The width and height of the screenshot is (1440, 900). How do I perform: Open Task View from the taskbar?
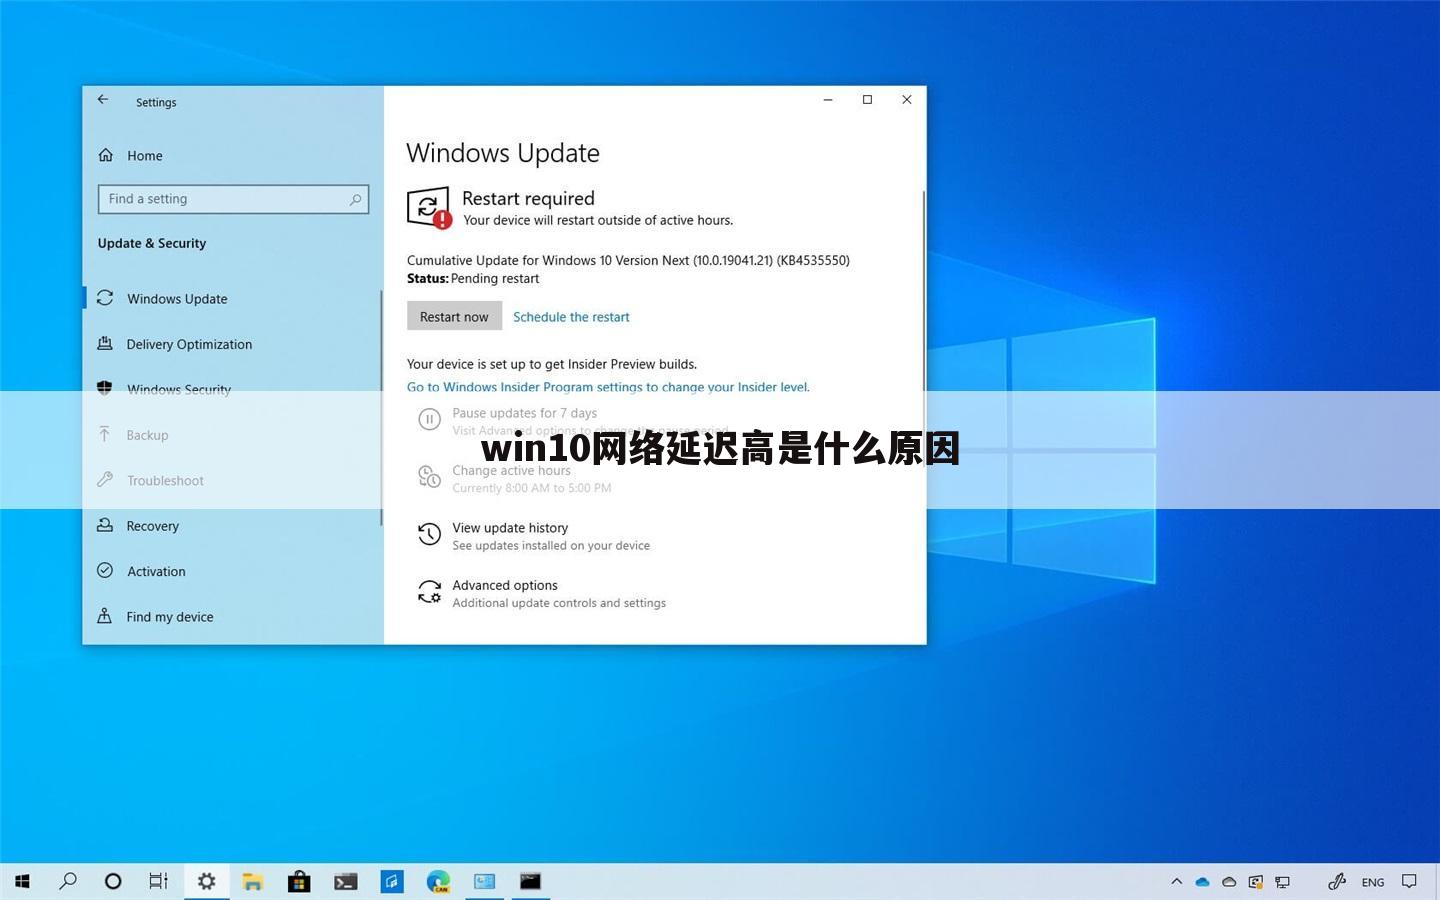click(157, 881)
